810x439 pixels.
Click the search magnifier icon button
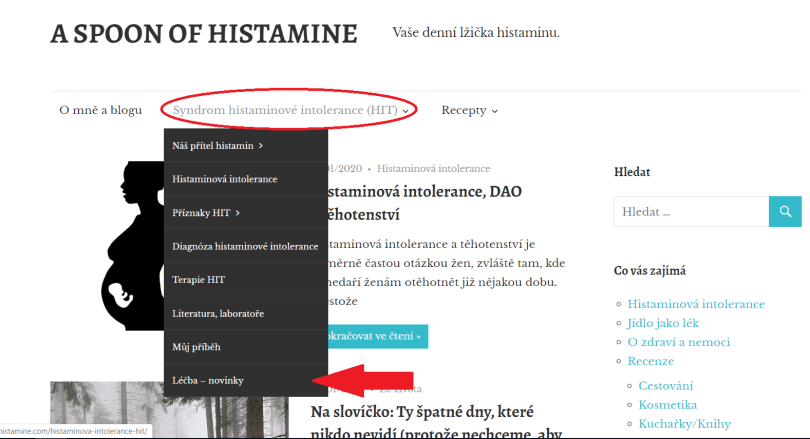[785, 212]
